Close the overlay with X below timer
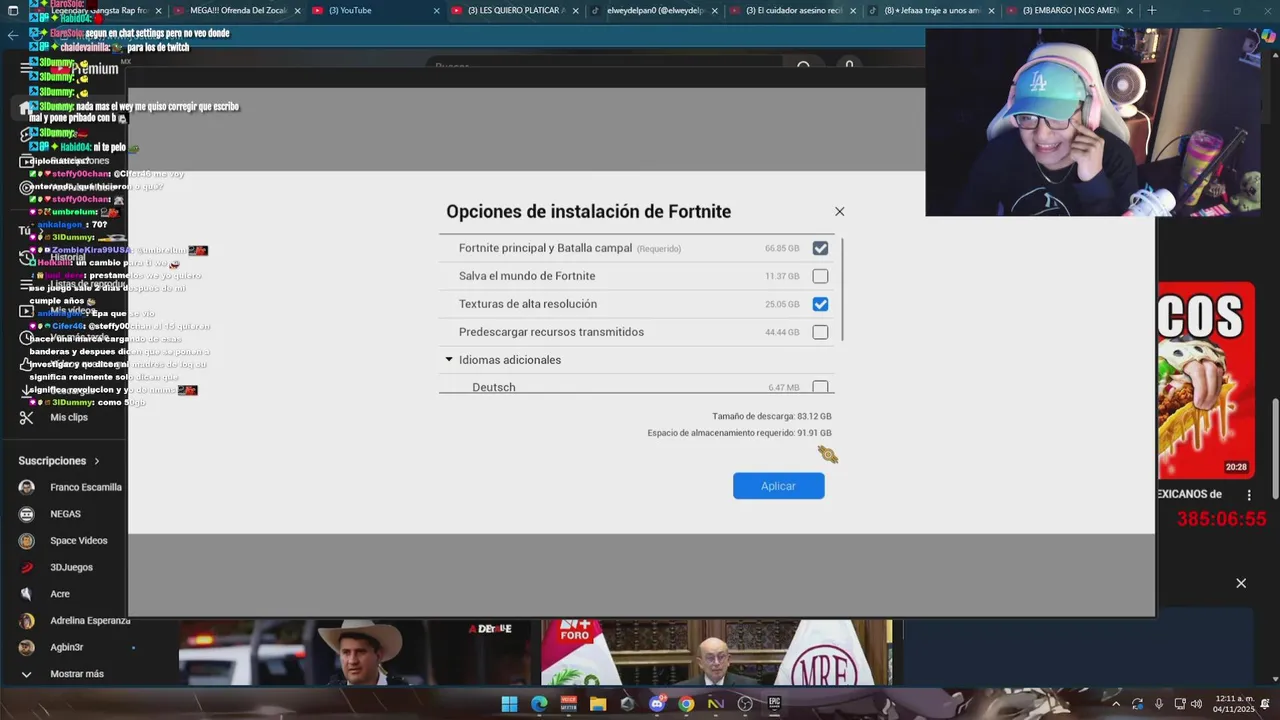 [x=1241, y=583]
